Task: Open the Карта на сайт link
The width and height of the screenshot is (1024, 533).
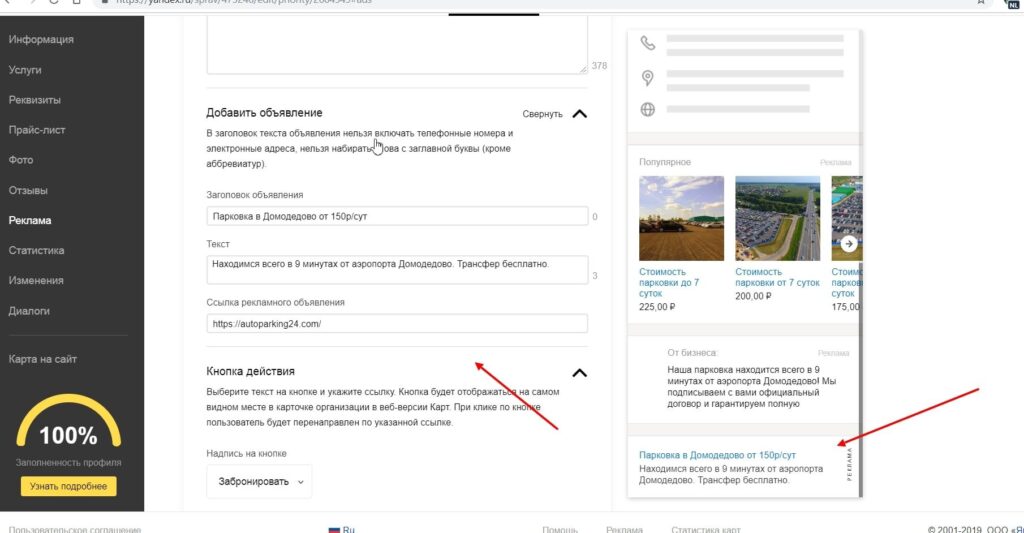Action: click(43, 359)
